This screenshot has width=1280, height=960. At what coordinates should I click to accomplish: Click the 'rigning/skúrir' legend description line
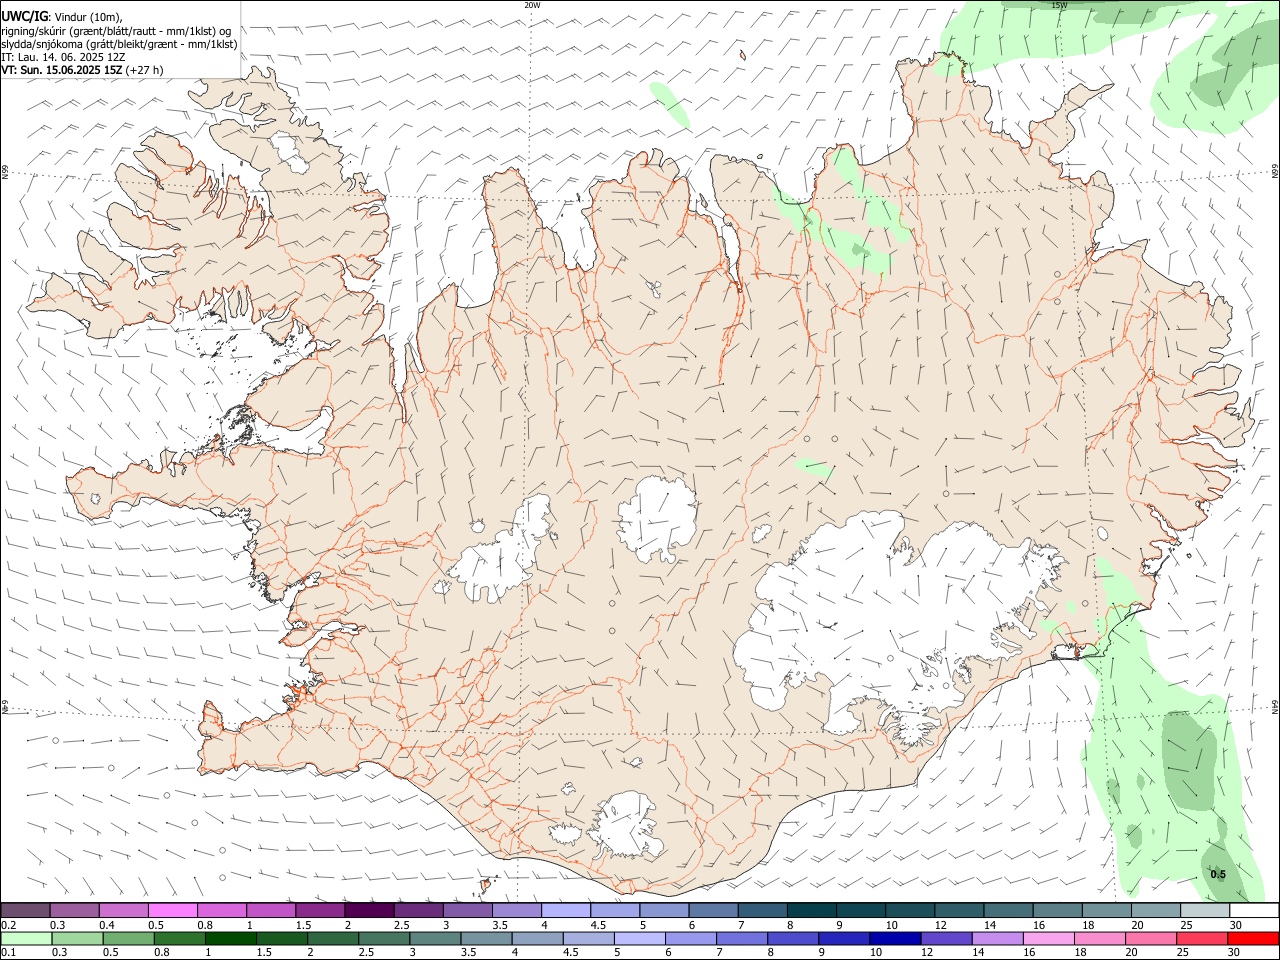pos(117,31)
